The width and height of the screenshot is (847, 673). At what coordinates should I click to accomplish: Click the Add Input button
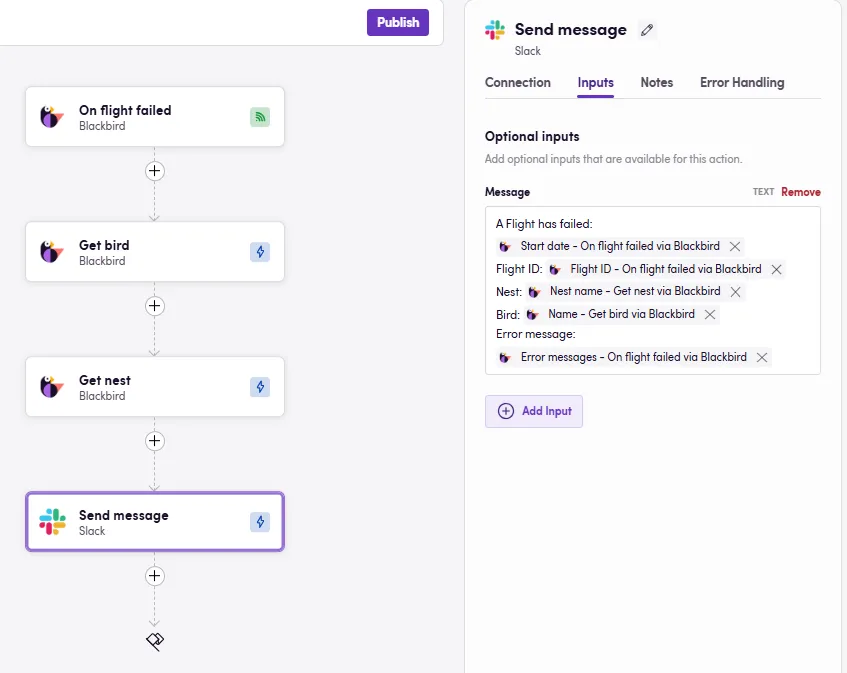534,411
